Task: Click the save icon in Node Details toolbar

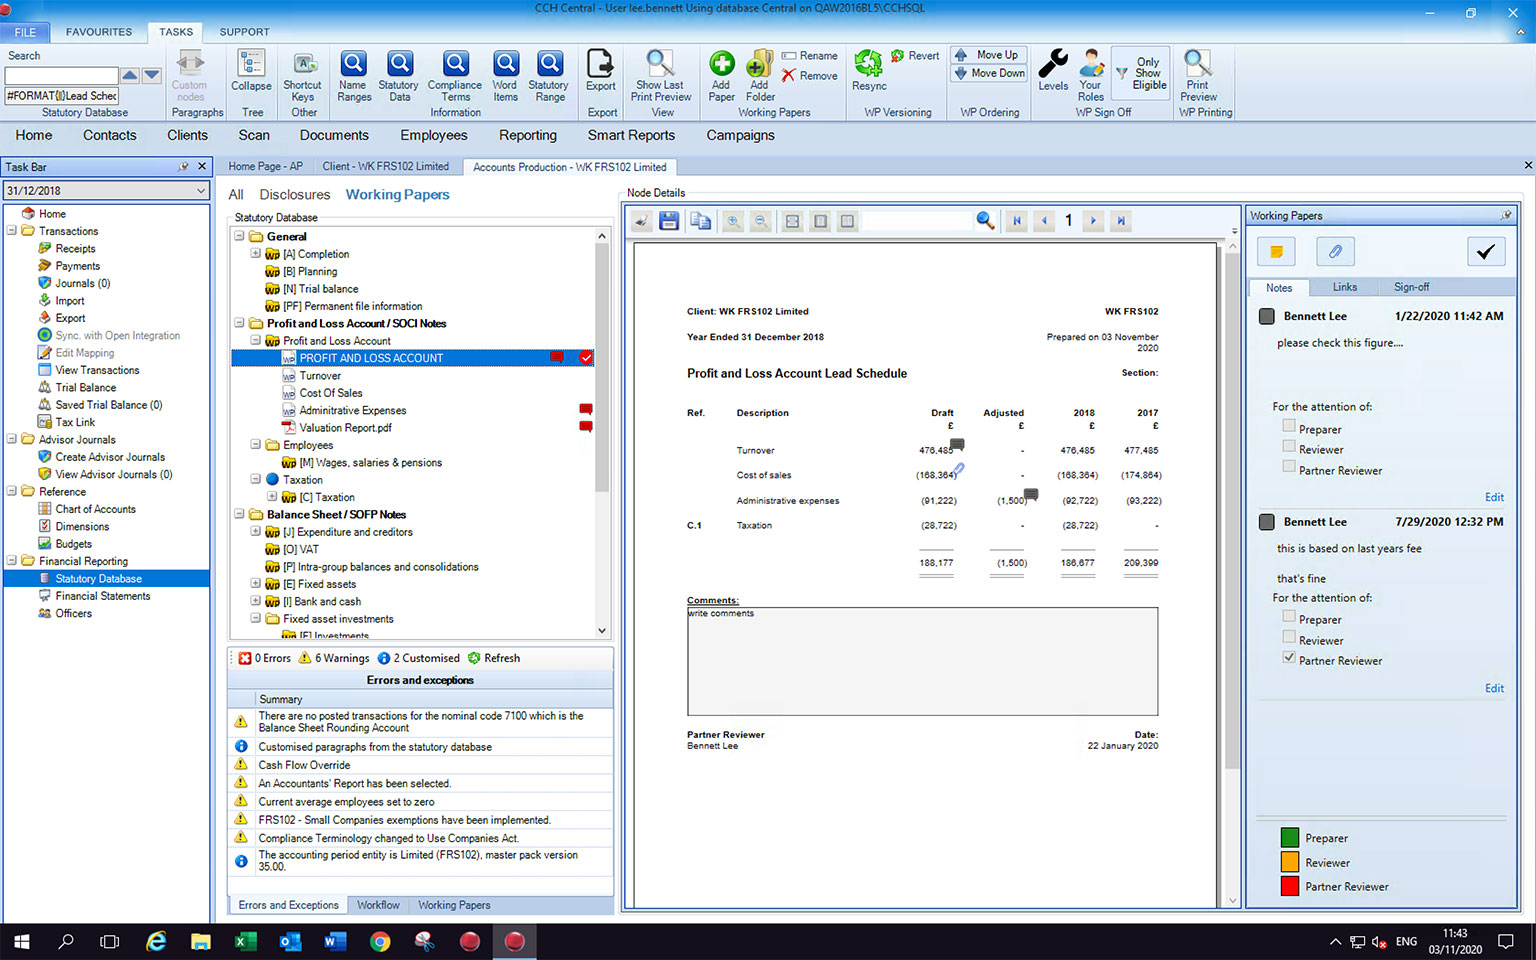Action: (669, 221)
